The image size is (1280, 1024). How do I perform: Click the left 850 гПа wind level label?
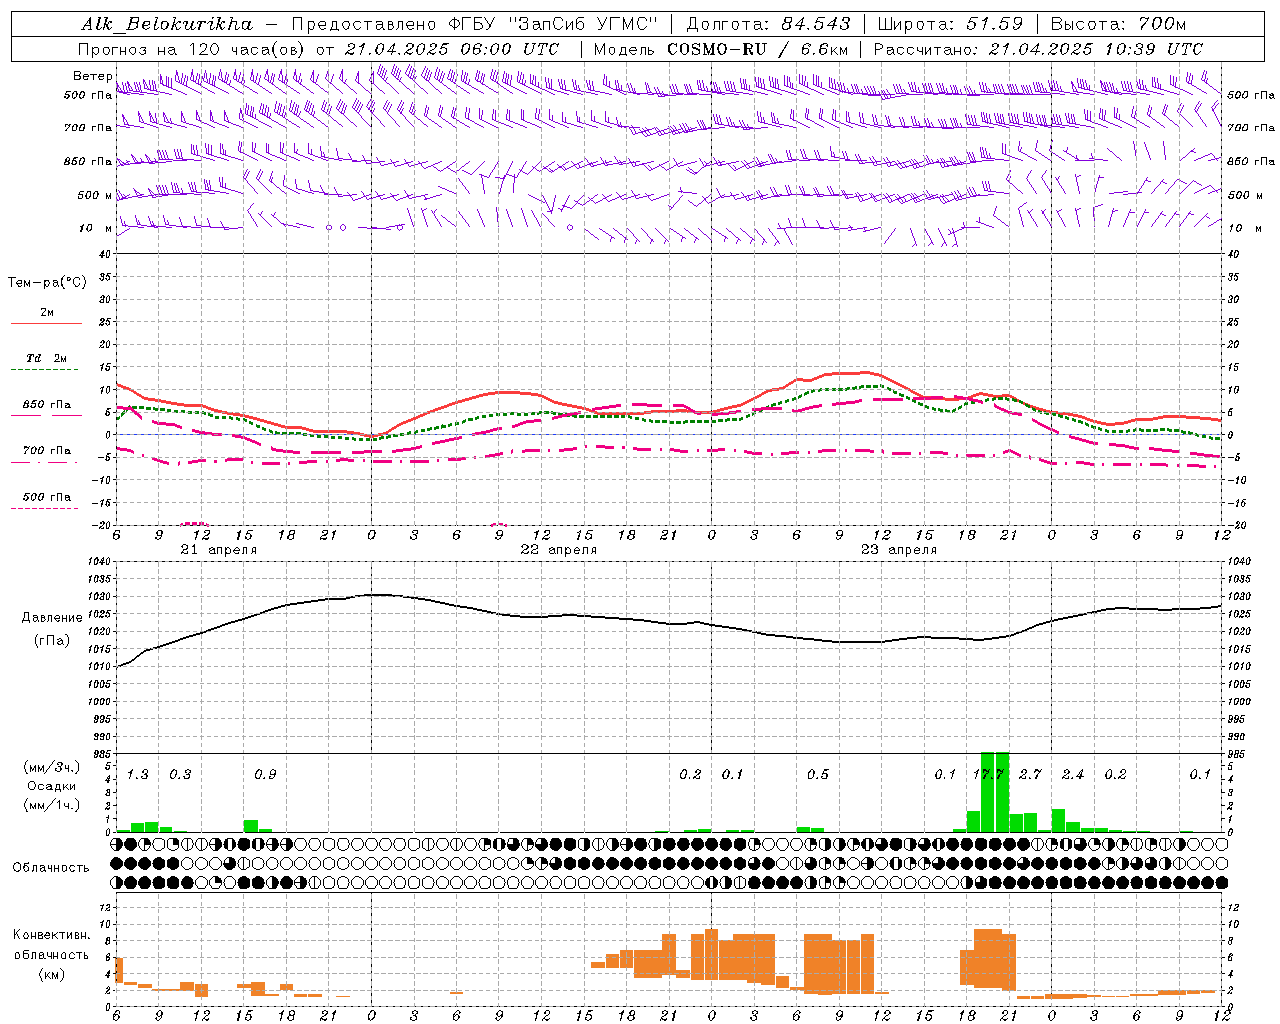pos(88,161)
